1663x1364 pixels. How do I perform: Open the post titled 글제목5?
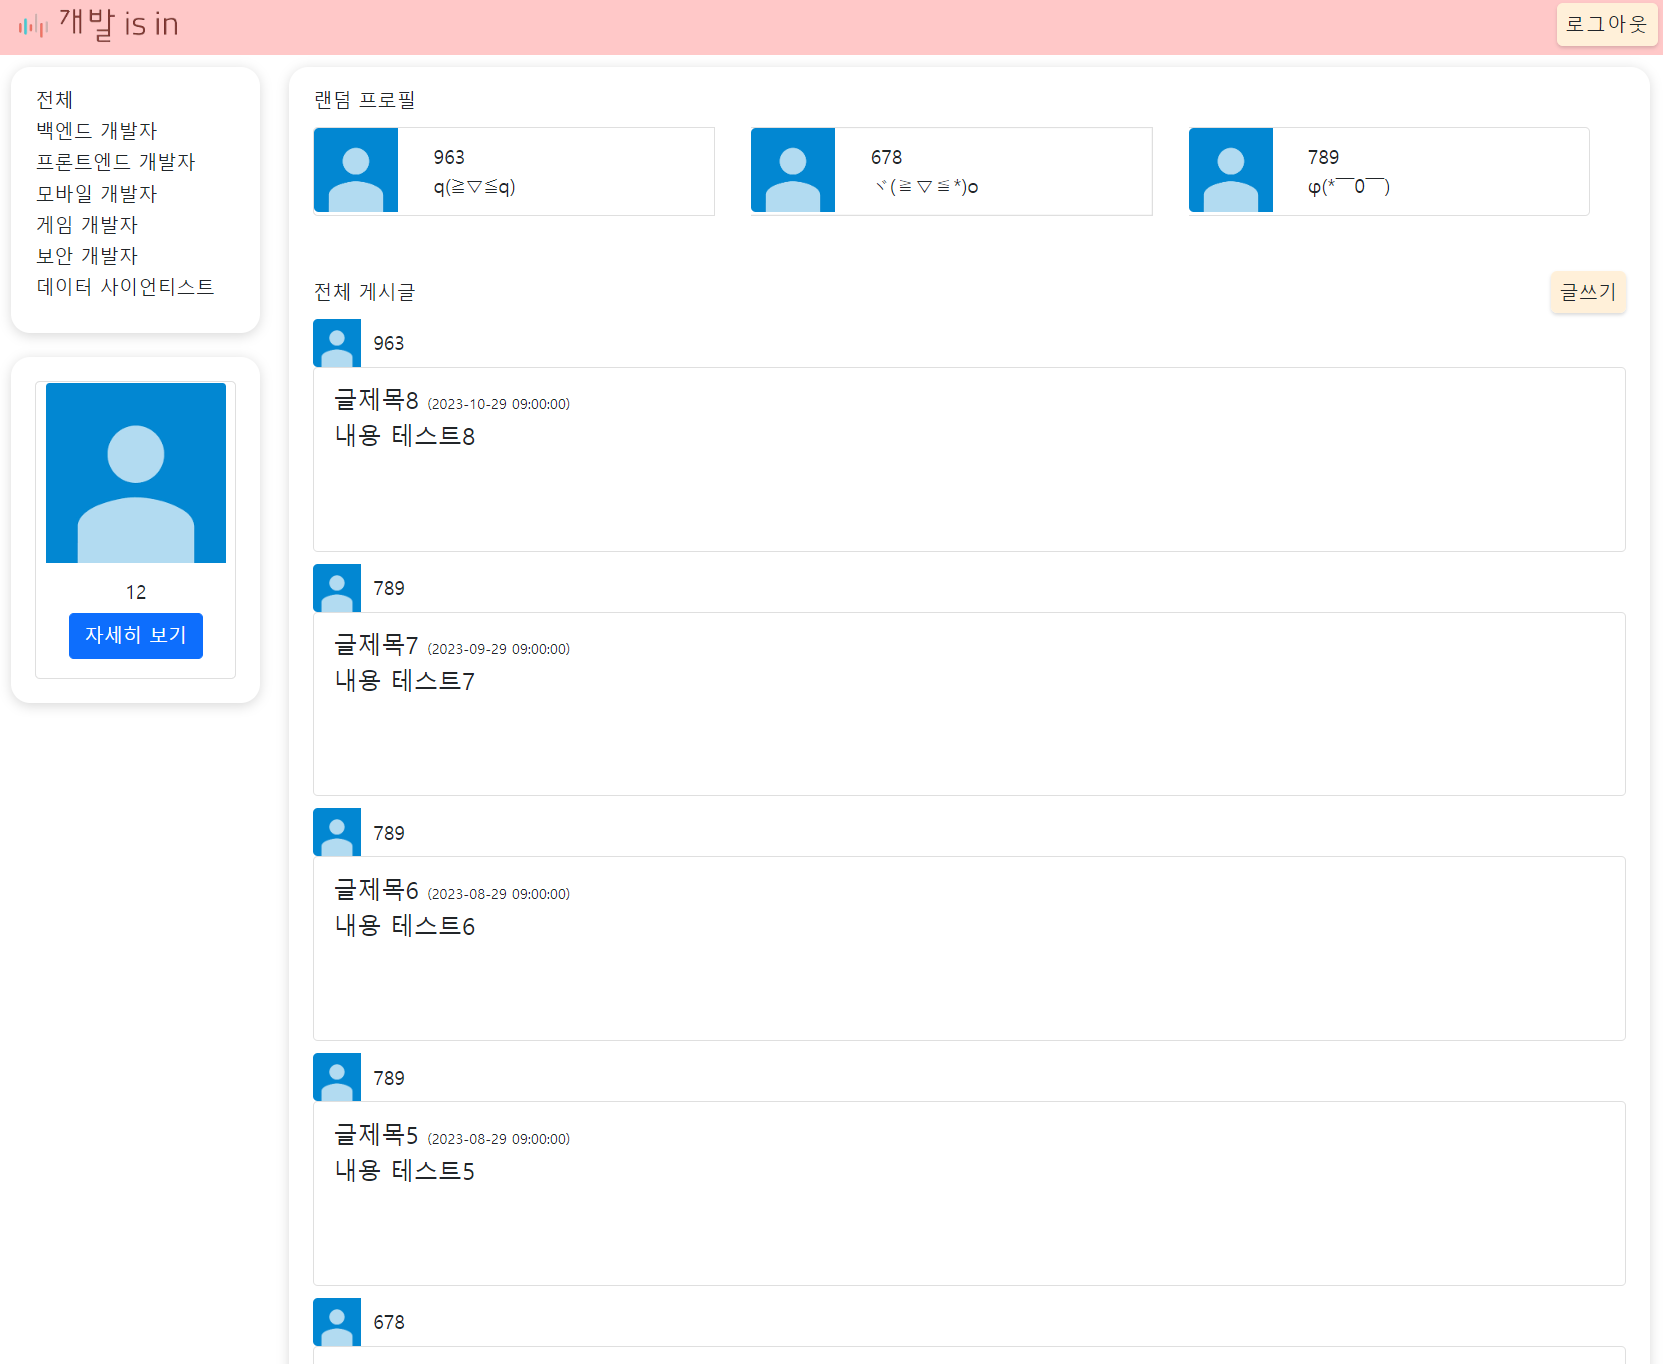tap(377, 1135)
